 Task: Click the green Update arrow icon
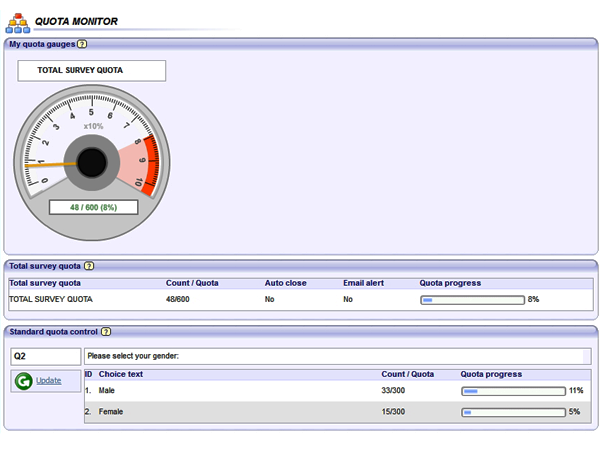pos(23,380)
